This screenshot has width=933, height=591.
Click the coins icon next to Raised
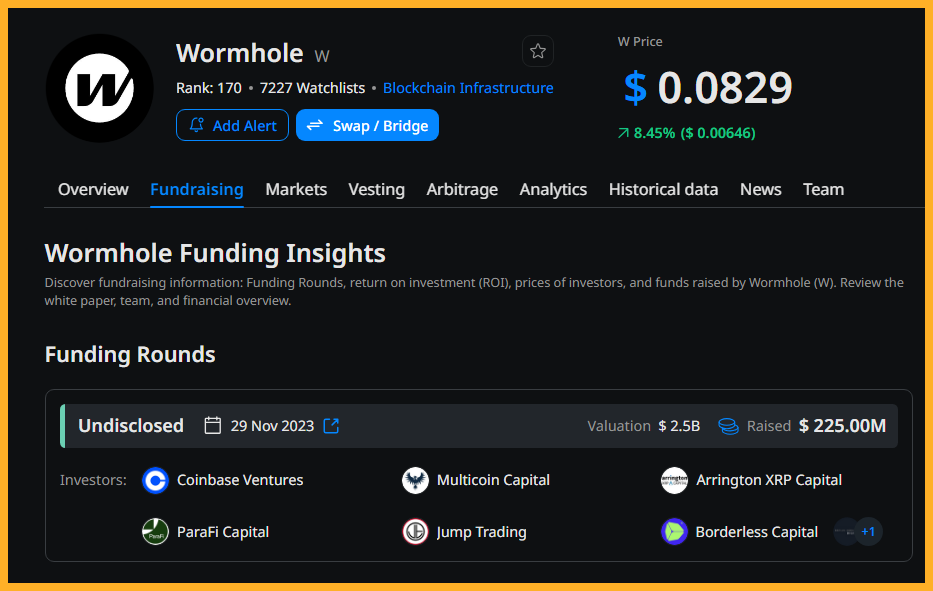click(x=728, y=426)
